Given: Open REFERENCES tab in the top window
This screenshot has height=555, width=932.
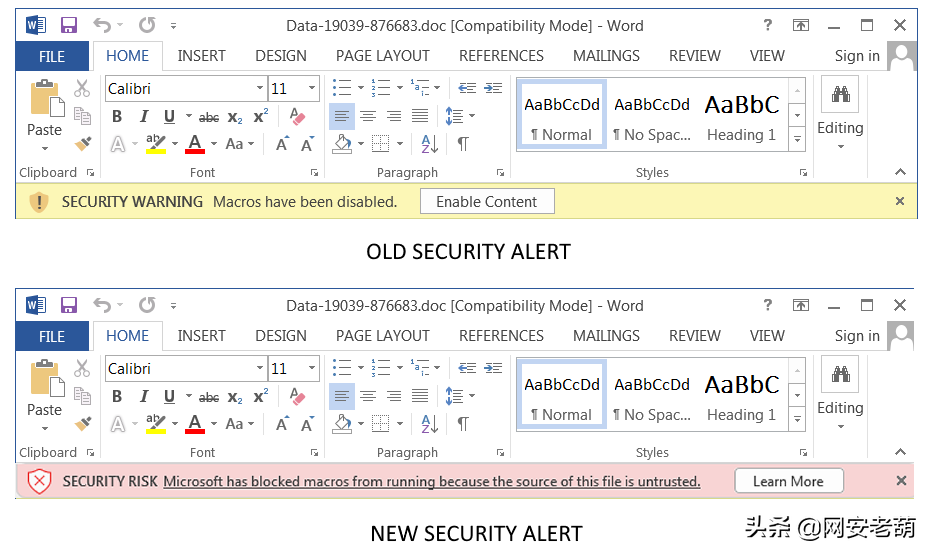Looking at the screenshot, I should click(501, 56).
